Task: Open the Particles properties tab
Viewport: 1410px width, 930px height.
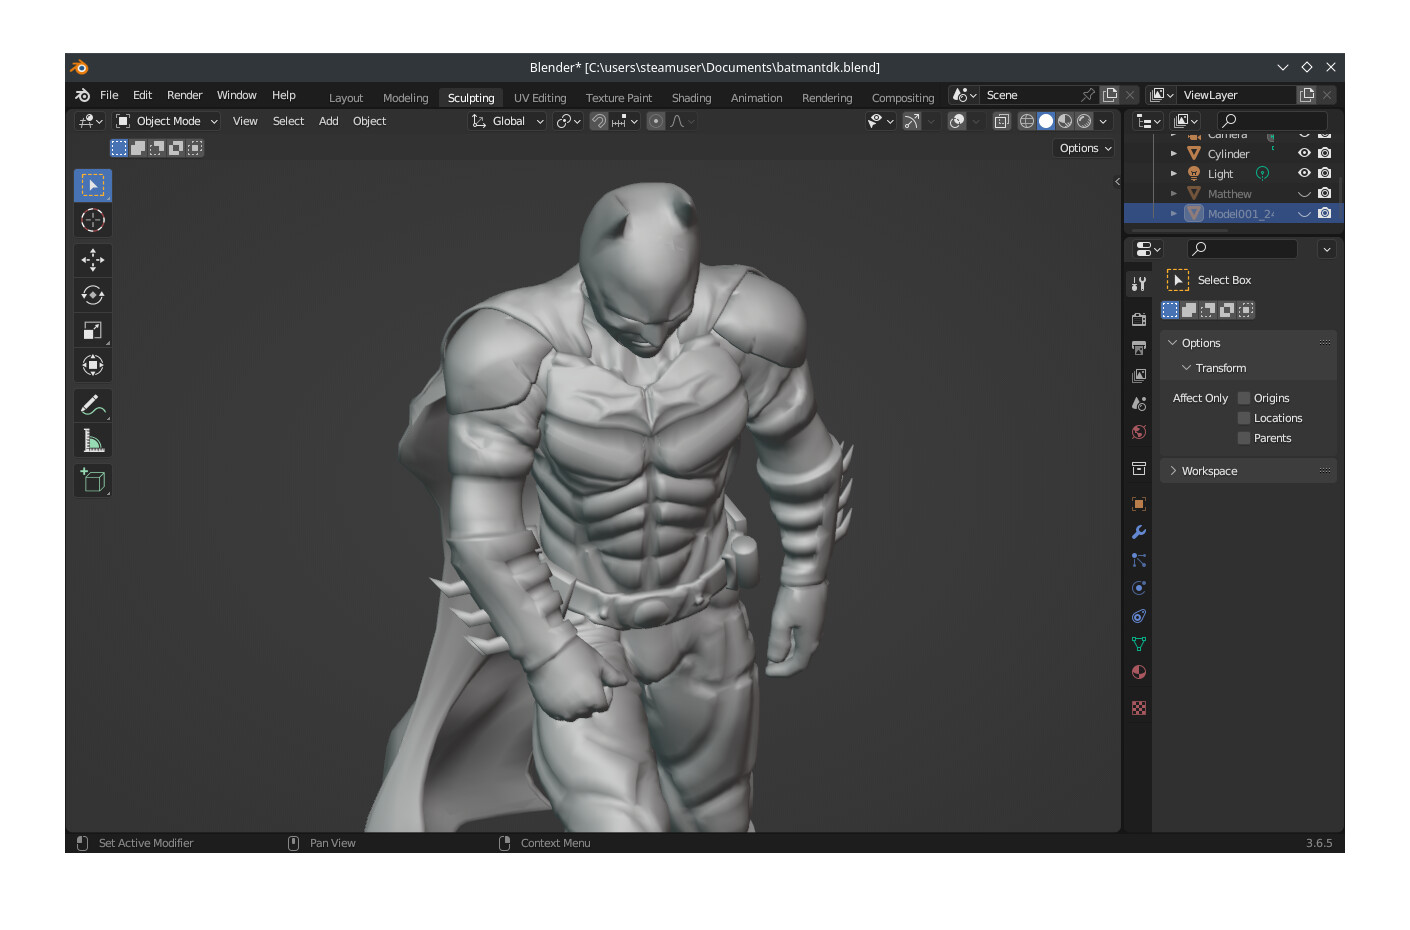Action: [1138, 560]
